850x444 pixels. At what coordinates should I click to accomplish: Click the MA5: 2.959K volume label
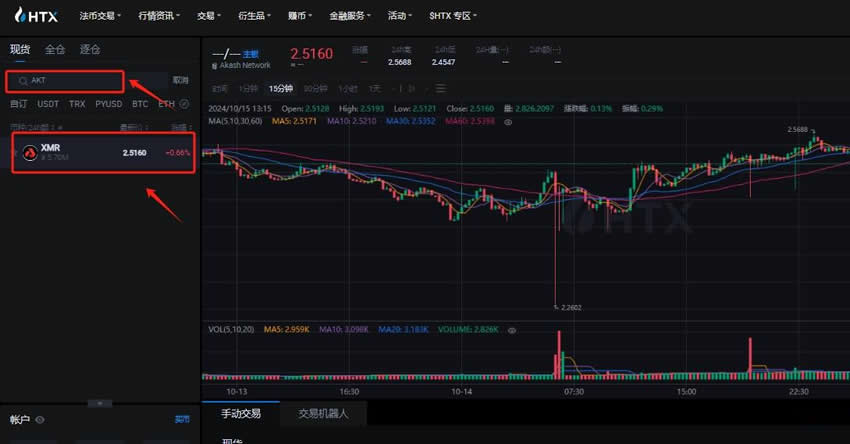click(286, 329)
